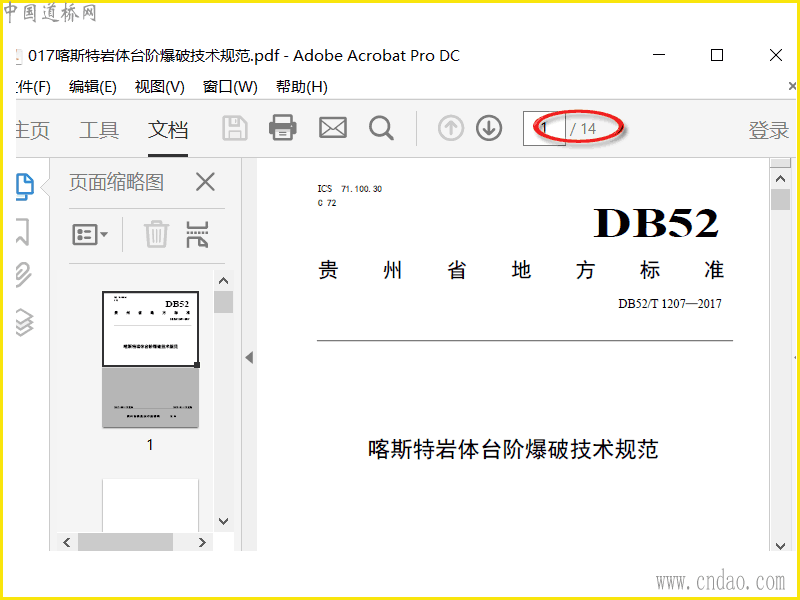This screenshot has width=800, height=600.
Task: Collapse the navigation pane with left triangle
Action: [x=249, y=358]
